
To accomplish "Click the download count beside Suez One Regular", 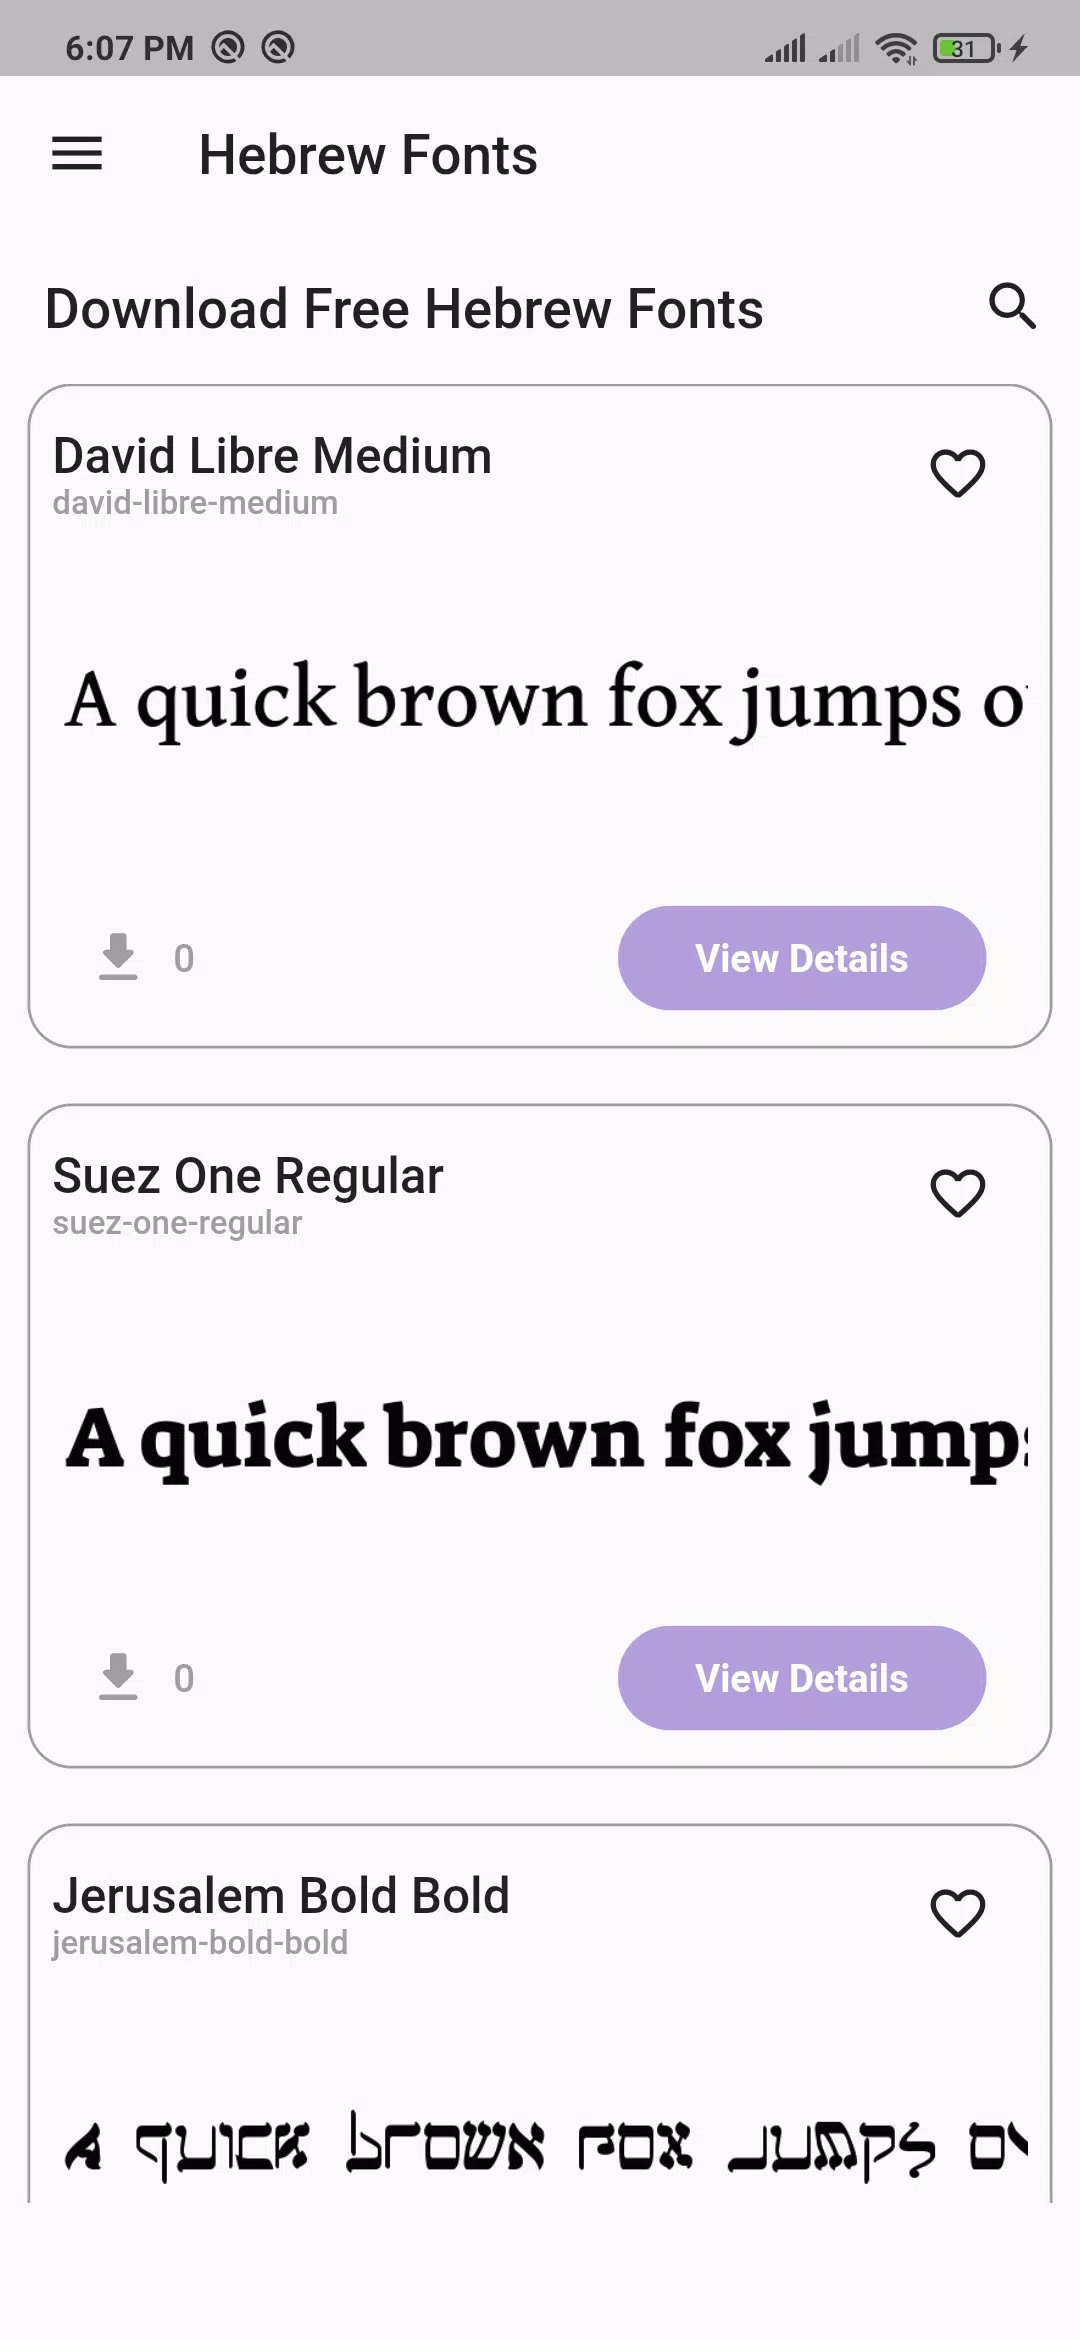I will 184,1678.
